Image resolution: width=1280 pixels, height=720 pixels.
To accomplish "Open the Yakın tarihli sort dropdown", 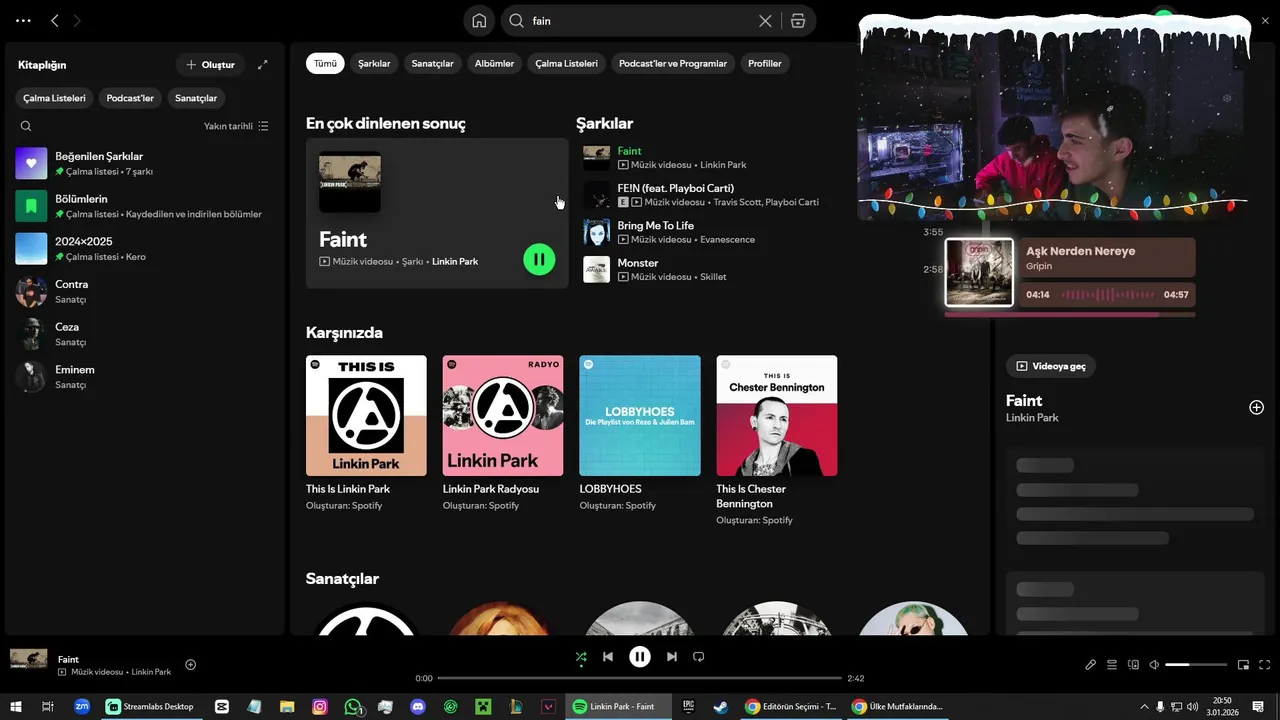I will click(236, 126).
